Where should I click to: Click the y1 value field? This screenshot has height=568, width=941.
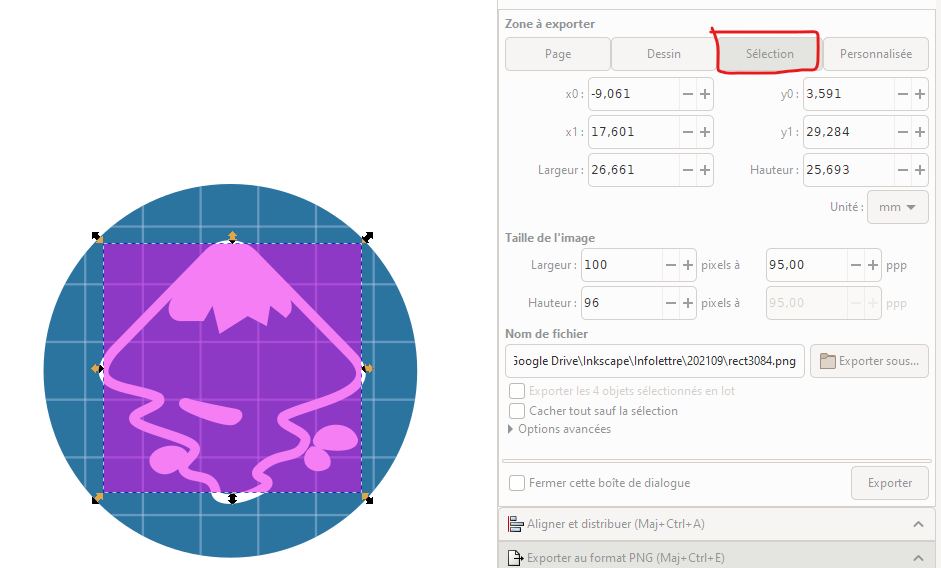(x=849, y=131)
